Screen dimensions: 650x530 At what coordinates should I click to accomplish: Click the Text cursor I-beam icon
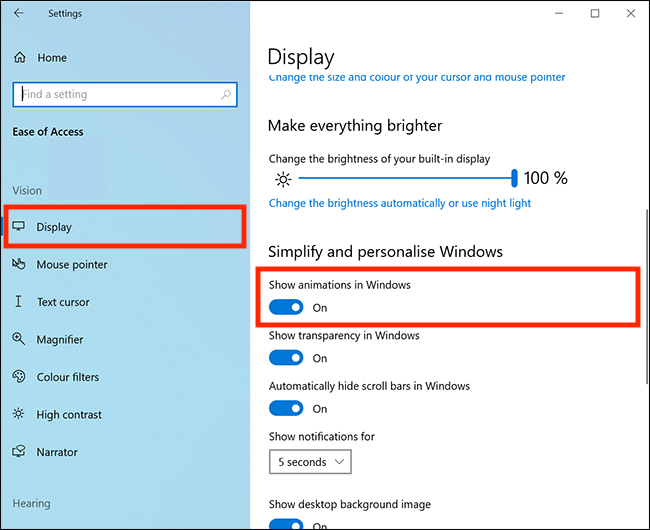tap(18, 301)
